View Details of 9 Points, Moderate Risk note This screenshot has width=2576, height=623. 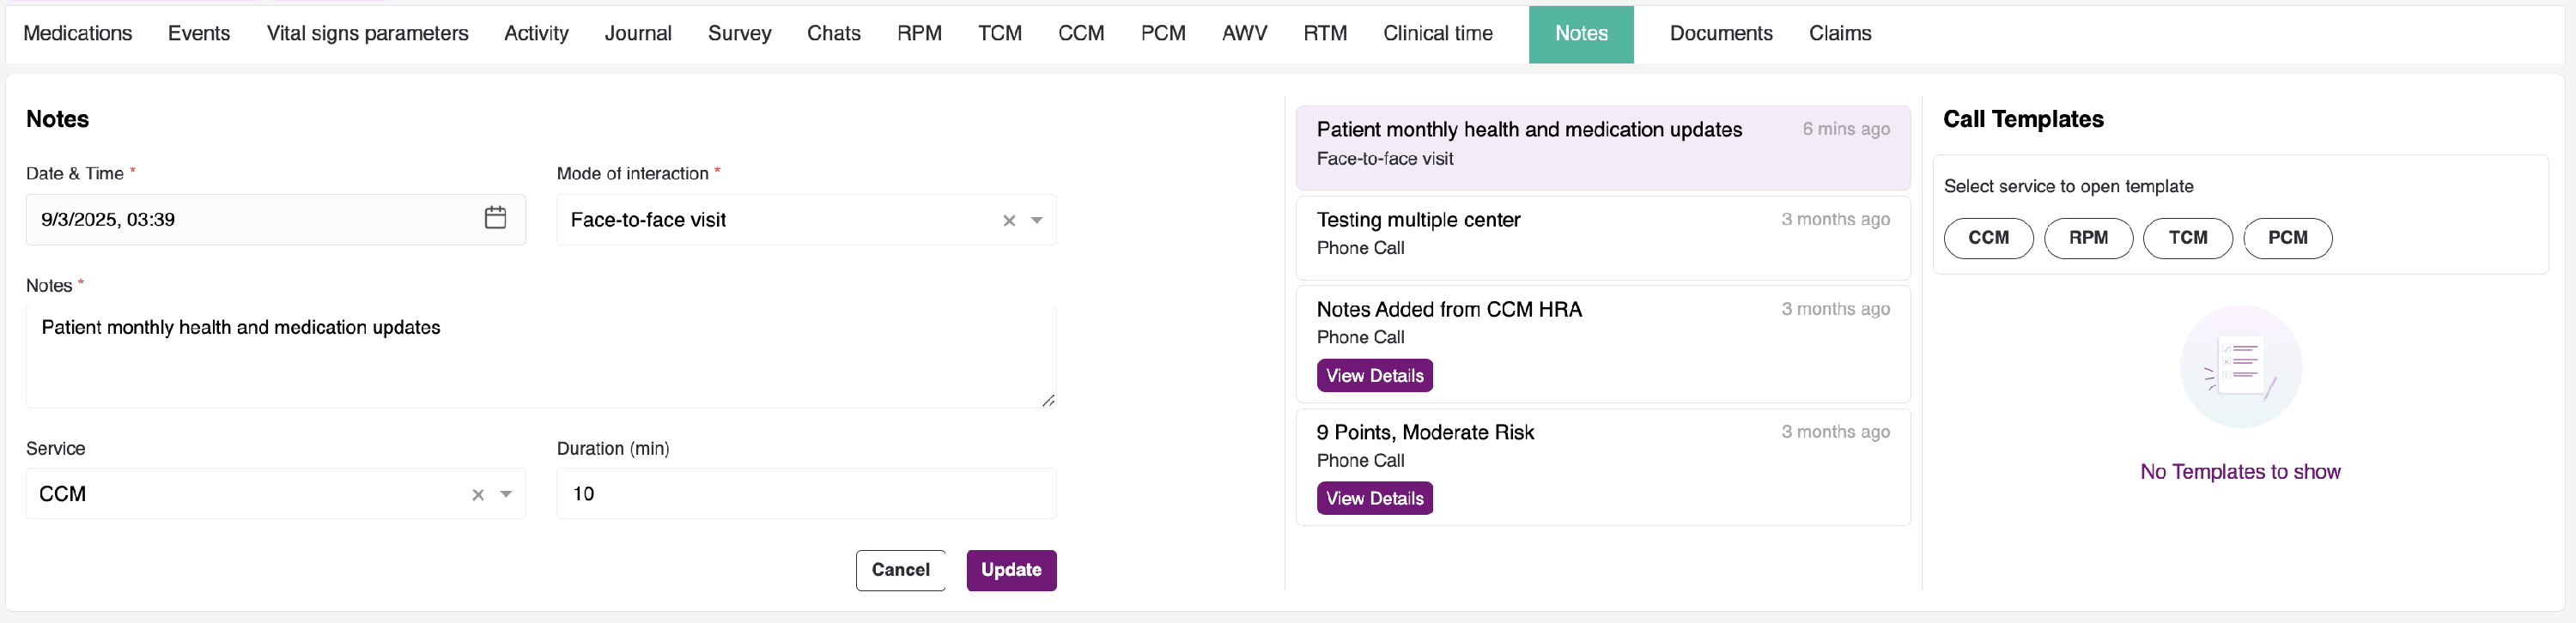click(x=1374, y=498)
